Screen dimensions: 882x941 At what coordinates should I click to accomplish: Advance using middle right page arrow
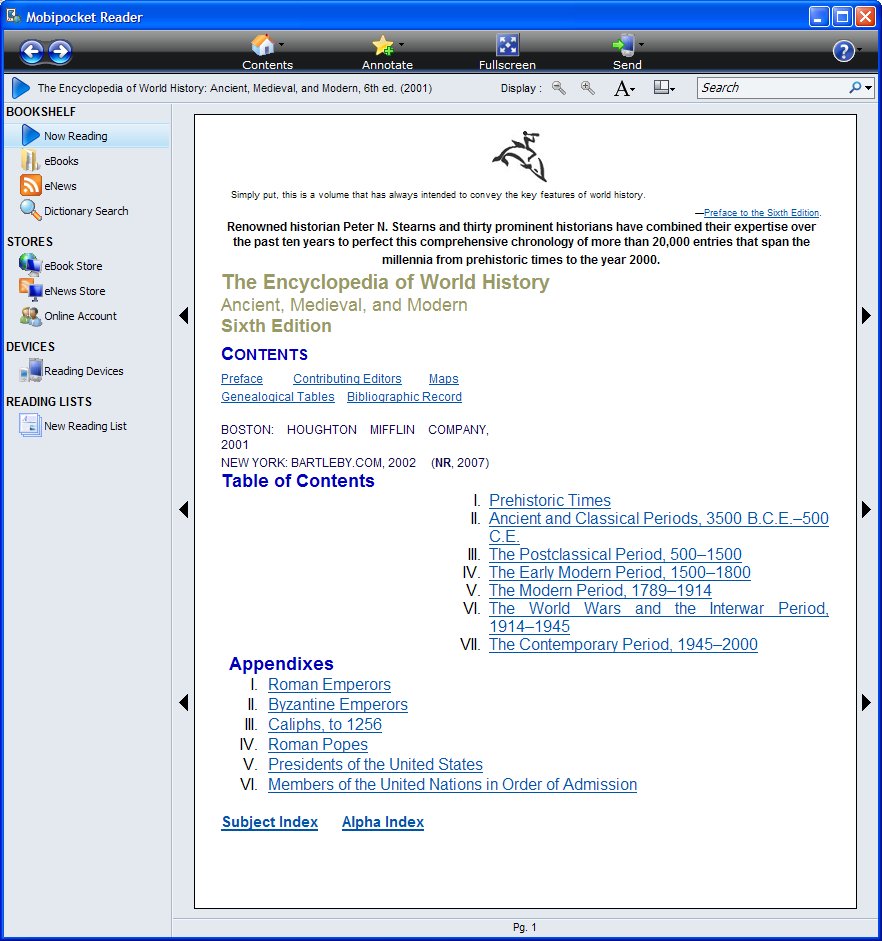pyautogui.click(x=866, y=510)
